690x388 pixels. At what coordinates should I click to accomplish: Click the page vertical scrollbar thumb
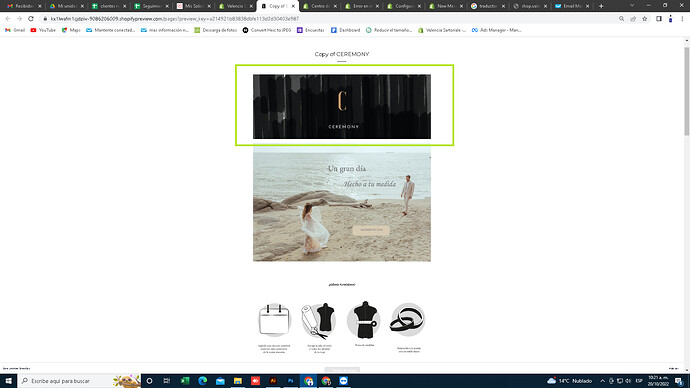(x=686, y=90)
